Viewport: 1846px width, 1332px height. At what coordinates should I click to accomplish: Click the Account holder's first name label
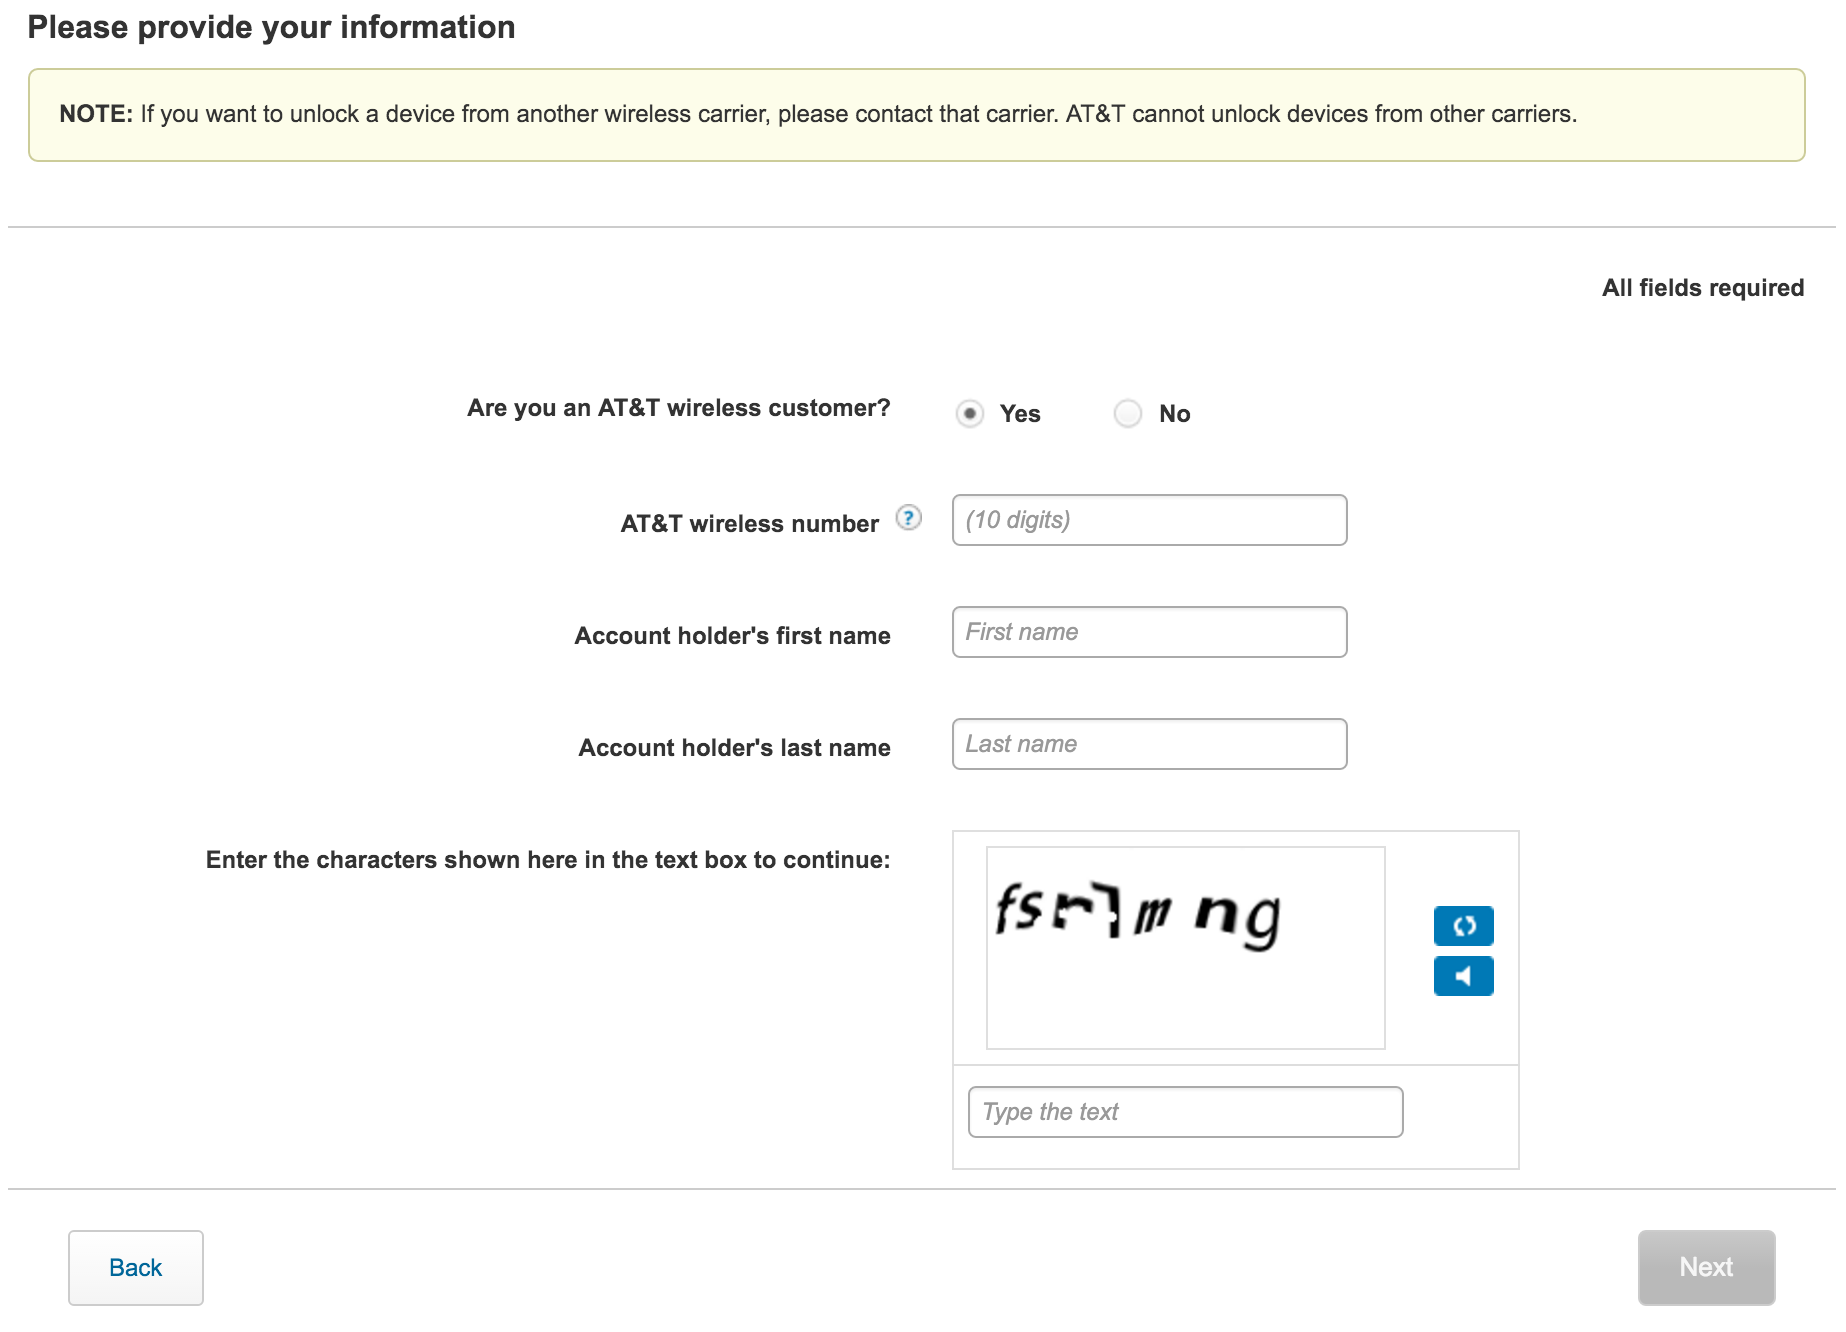tap(732, 636)
